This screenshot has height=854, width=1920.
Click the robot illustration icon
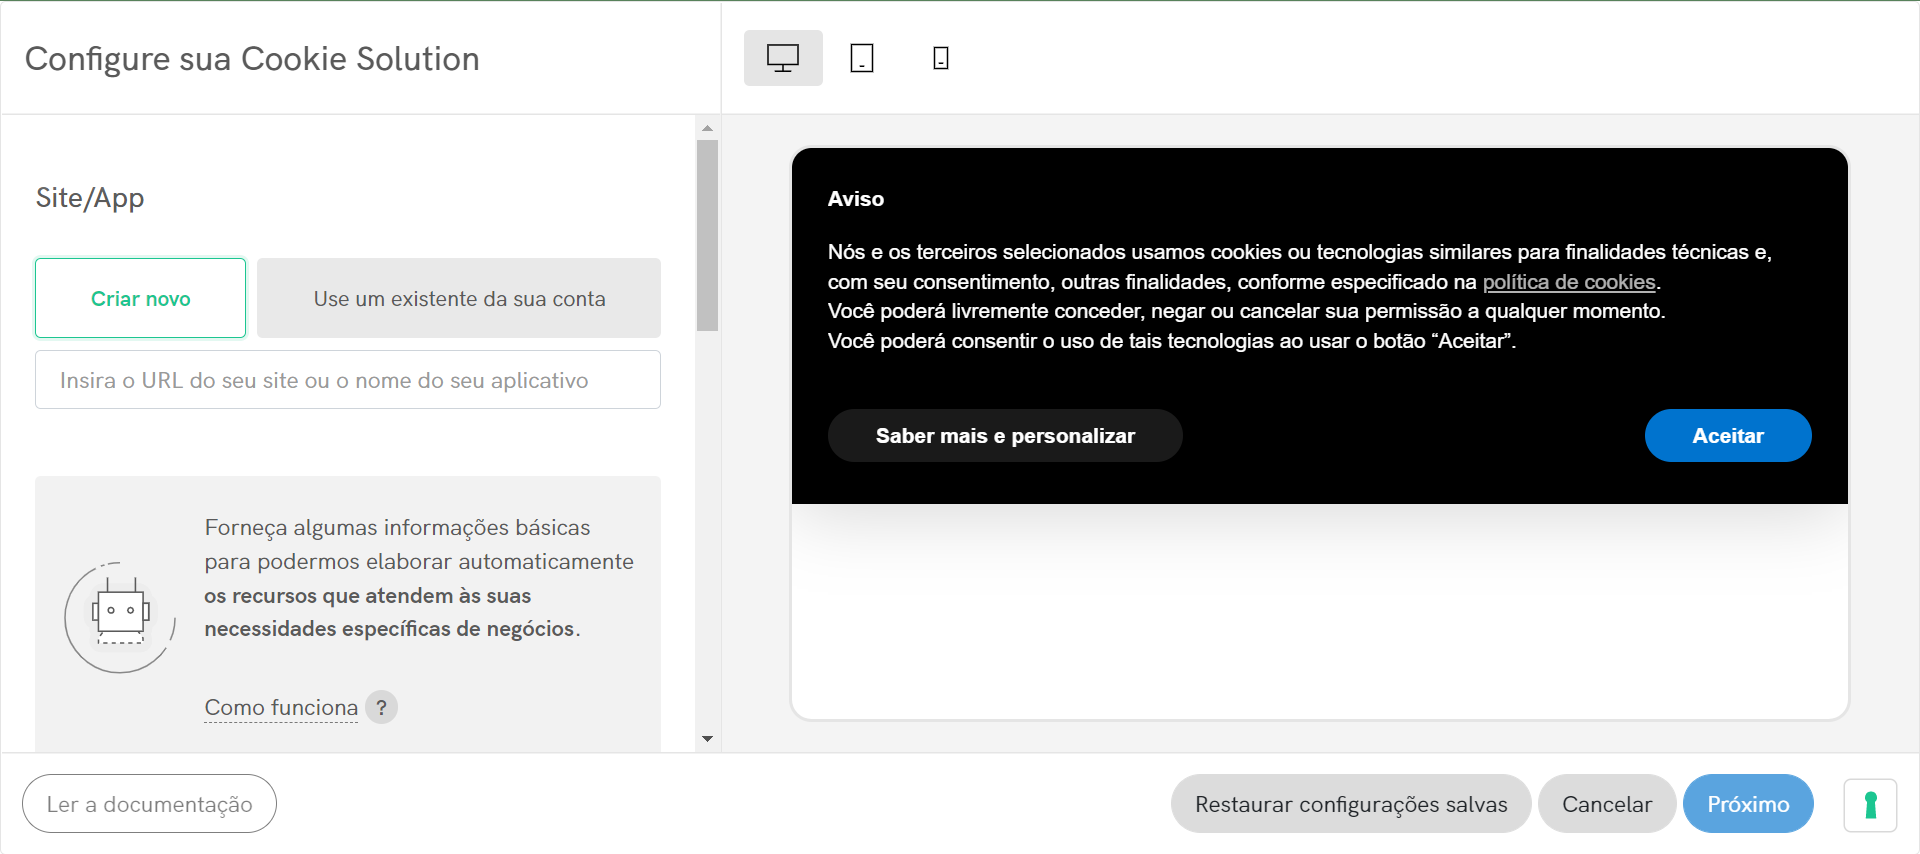click(x=120, y=617)
